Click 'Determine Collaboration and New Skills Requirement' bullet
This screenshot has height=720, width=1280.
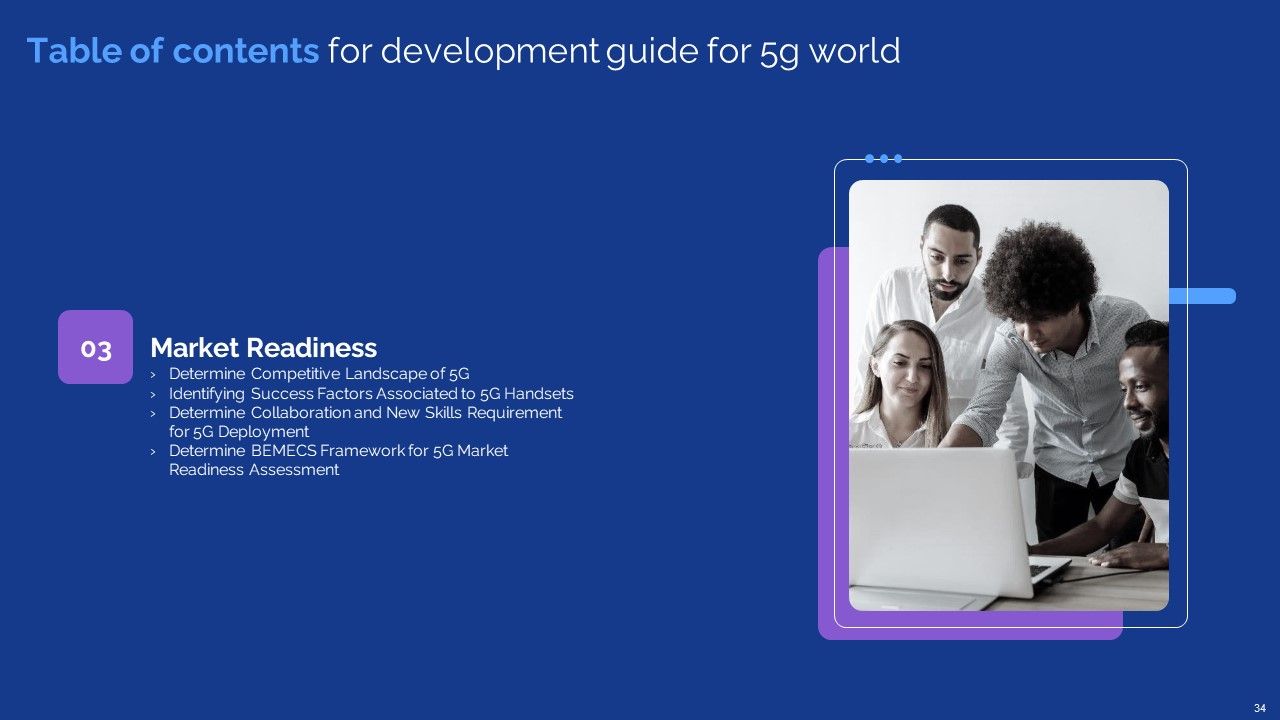(x=365, y=422)
